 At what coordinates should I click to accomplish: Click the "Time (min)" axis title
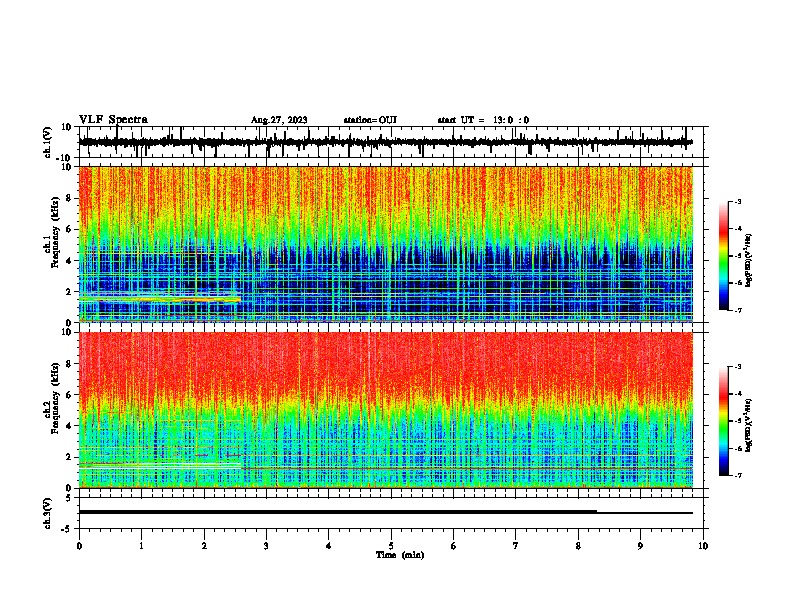400,555
